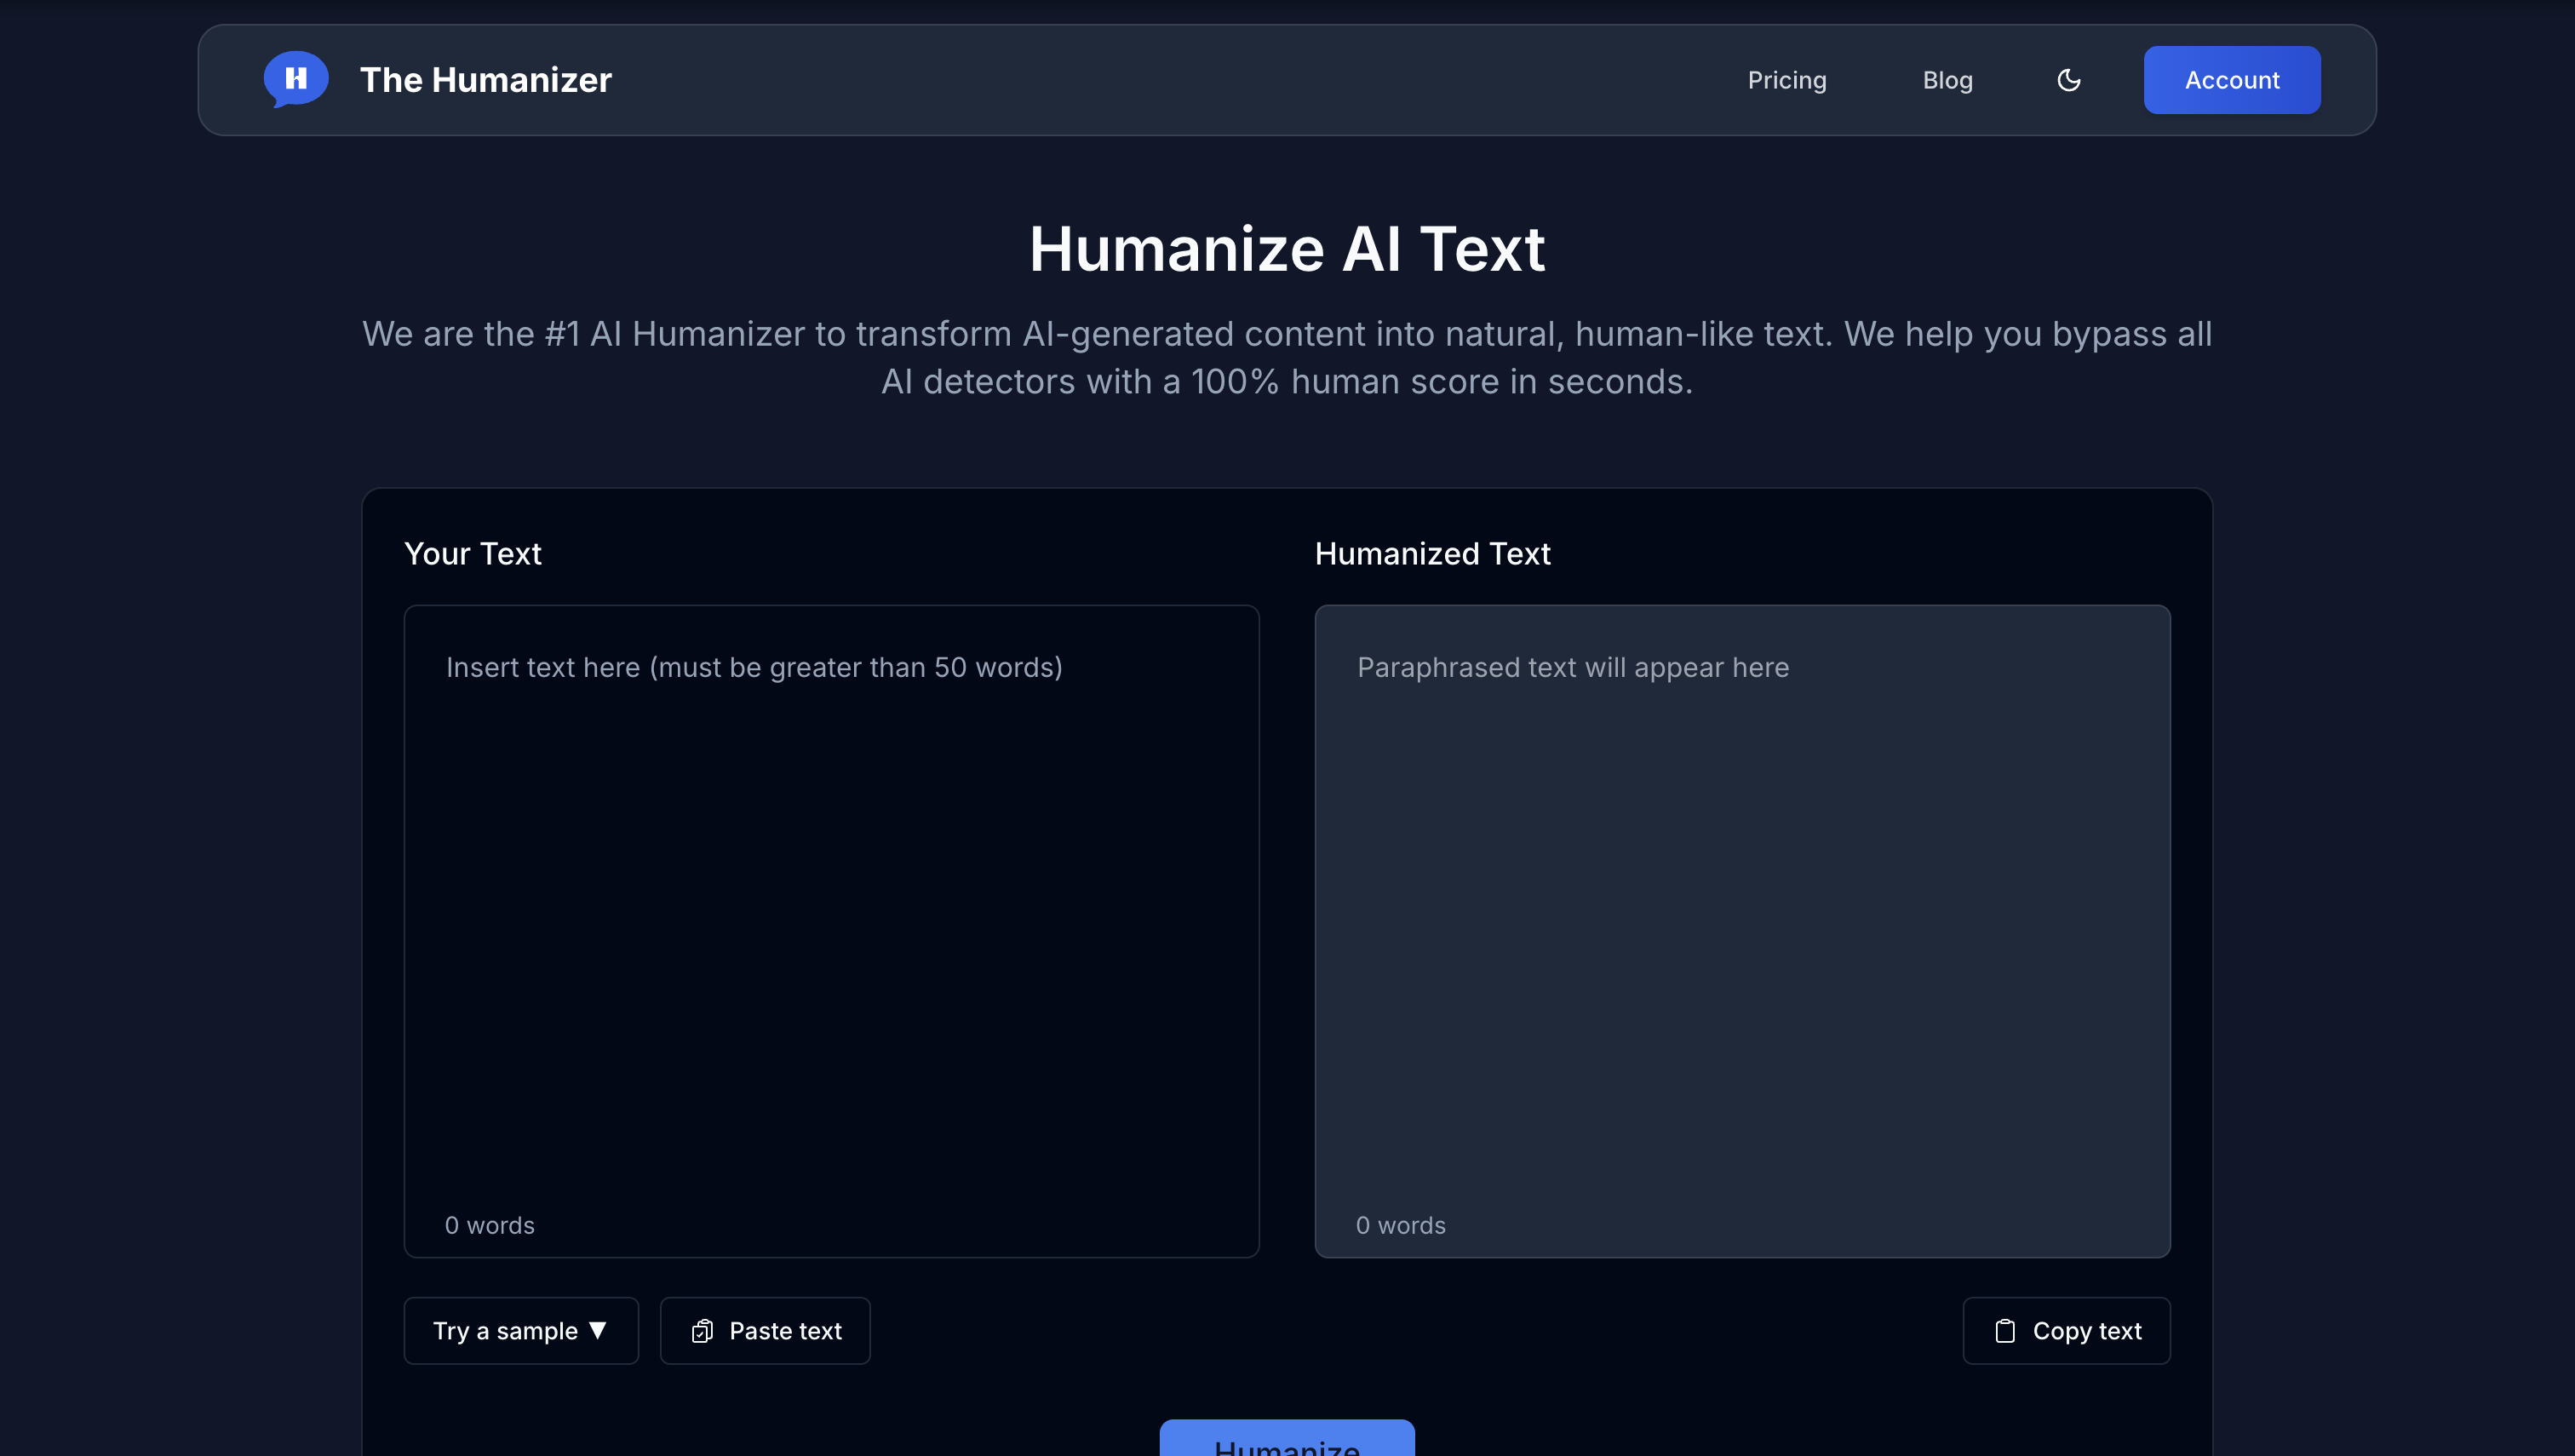Click the Copy text clipboard icon

[2005, 1331]
